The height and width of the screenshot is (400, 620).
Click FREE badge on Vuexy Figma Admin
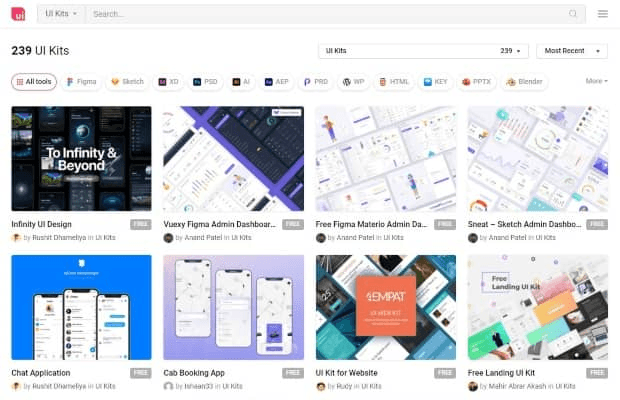click(x=293, y=225)
